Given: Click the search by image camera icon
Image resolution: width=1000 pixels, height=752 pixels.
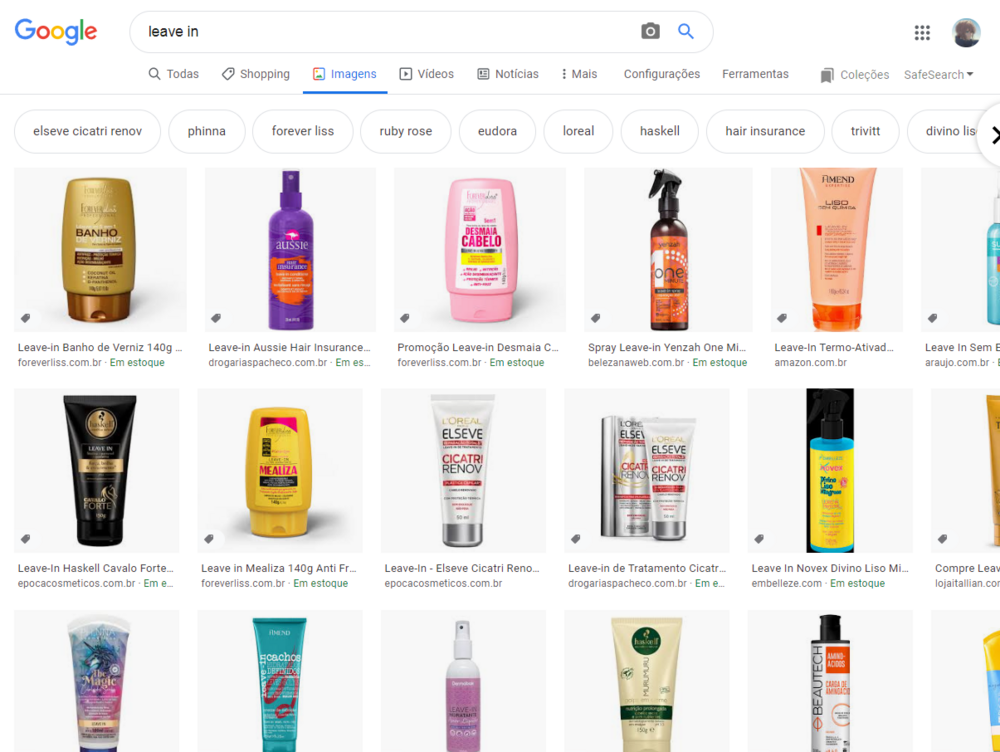Looking at the screenshot, I should [x=650, y=31].
